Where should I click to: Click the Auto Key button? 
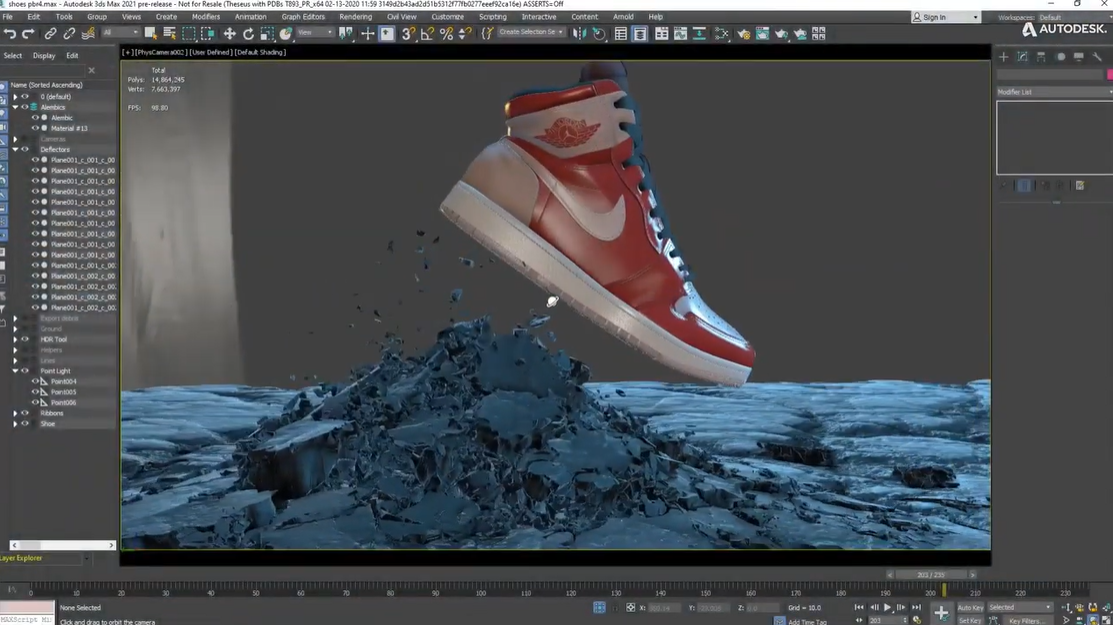pos(970,607)
